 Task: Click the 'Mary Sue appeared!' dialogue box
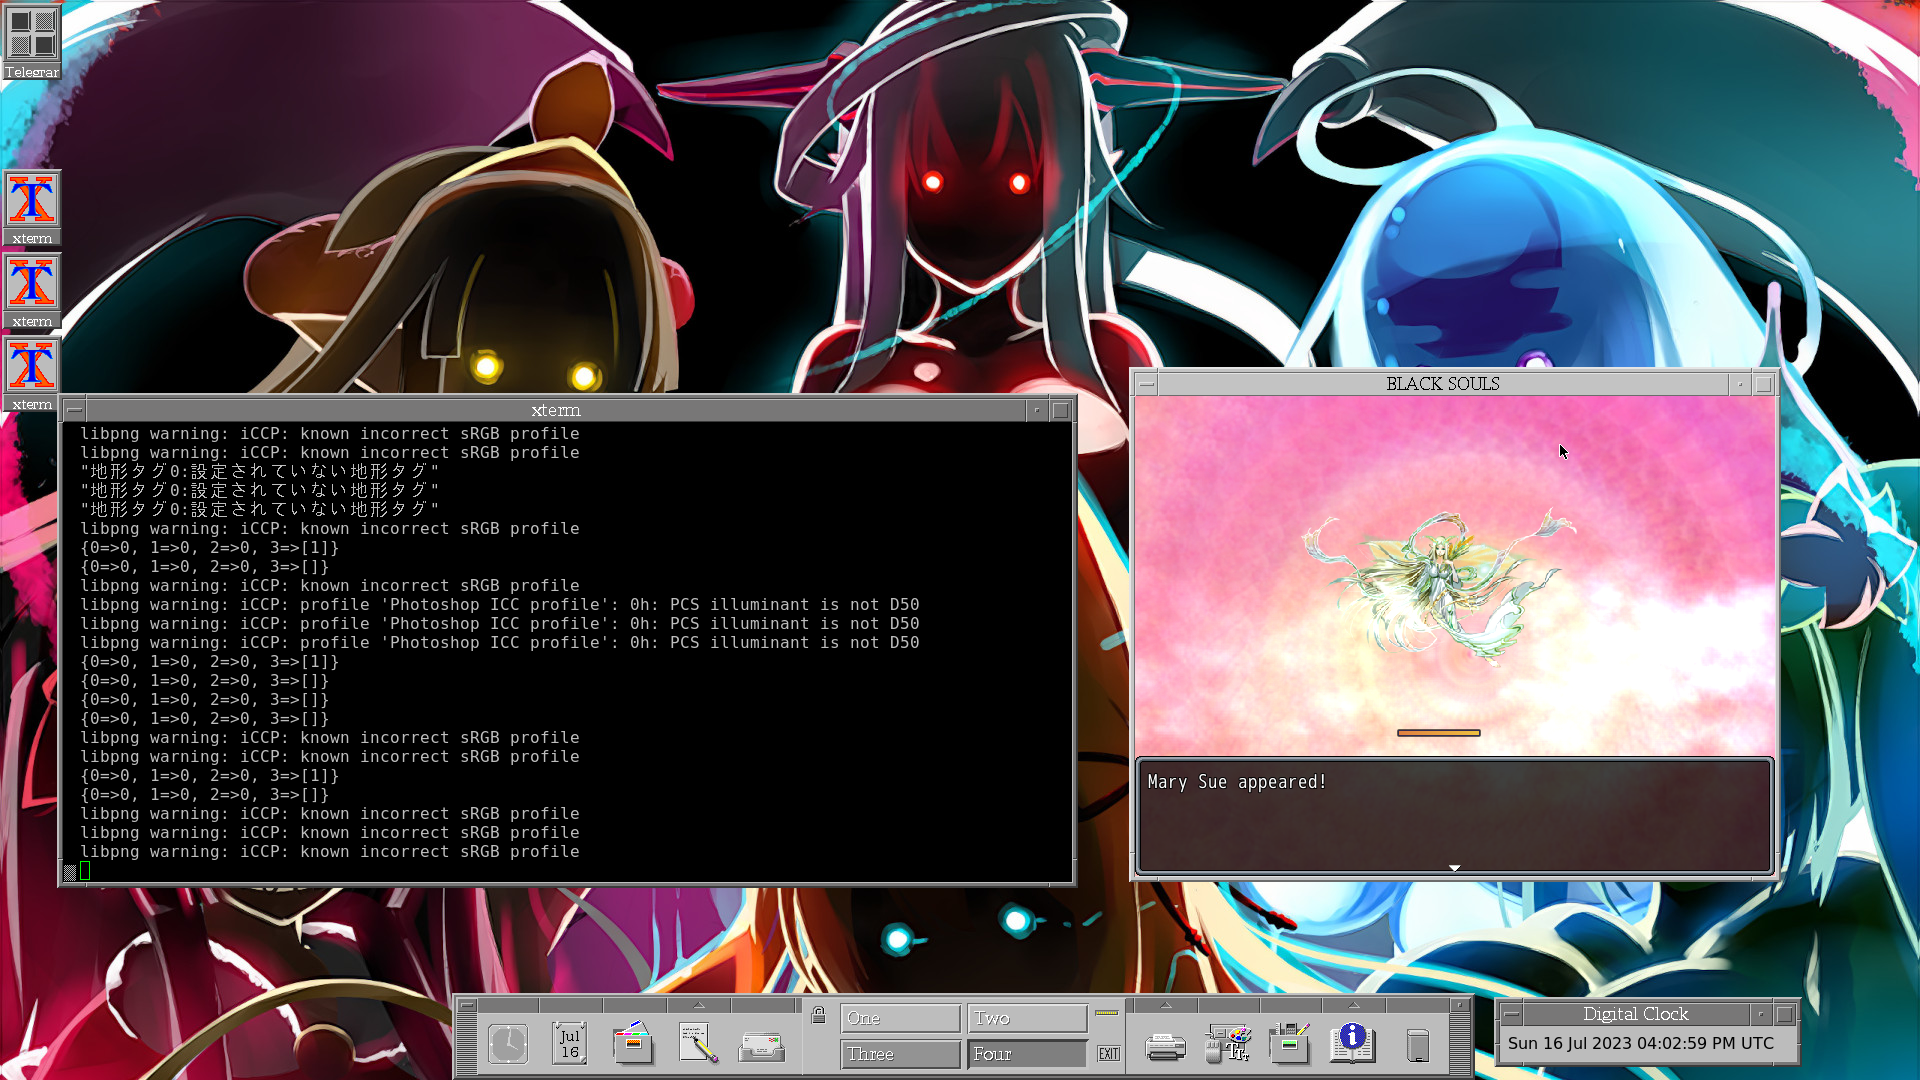pyautogui.click(x=1455, y=816)
